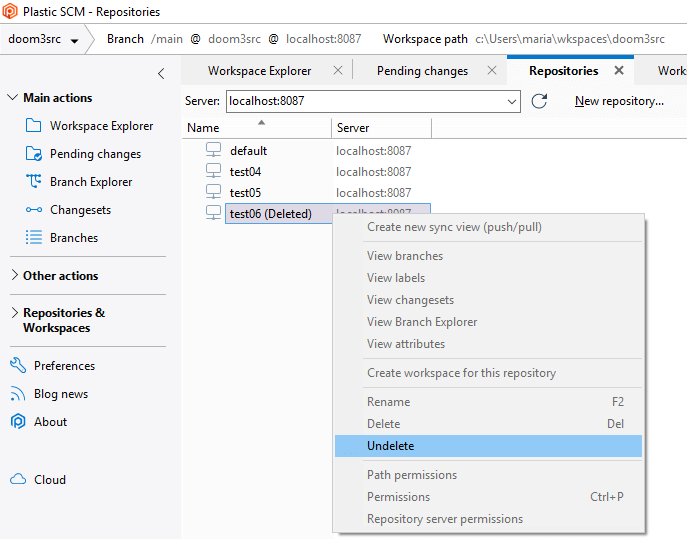The image size is (687, 539).
Task: Open About in the sidebar
Action: (50, 422)
